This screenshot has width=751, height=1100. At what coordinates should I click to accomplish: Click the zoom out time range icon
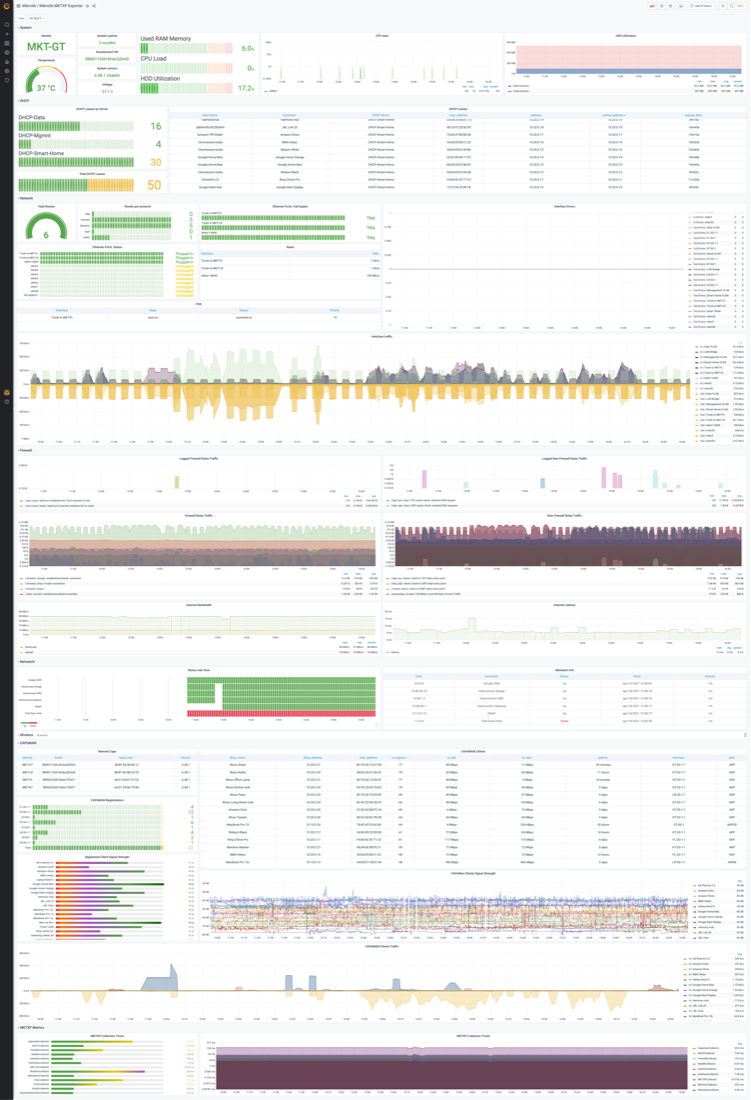[x=723, y=6]
